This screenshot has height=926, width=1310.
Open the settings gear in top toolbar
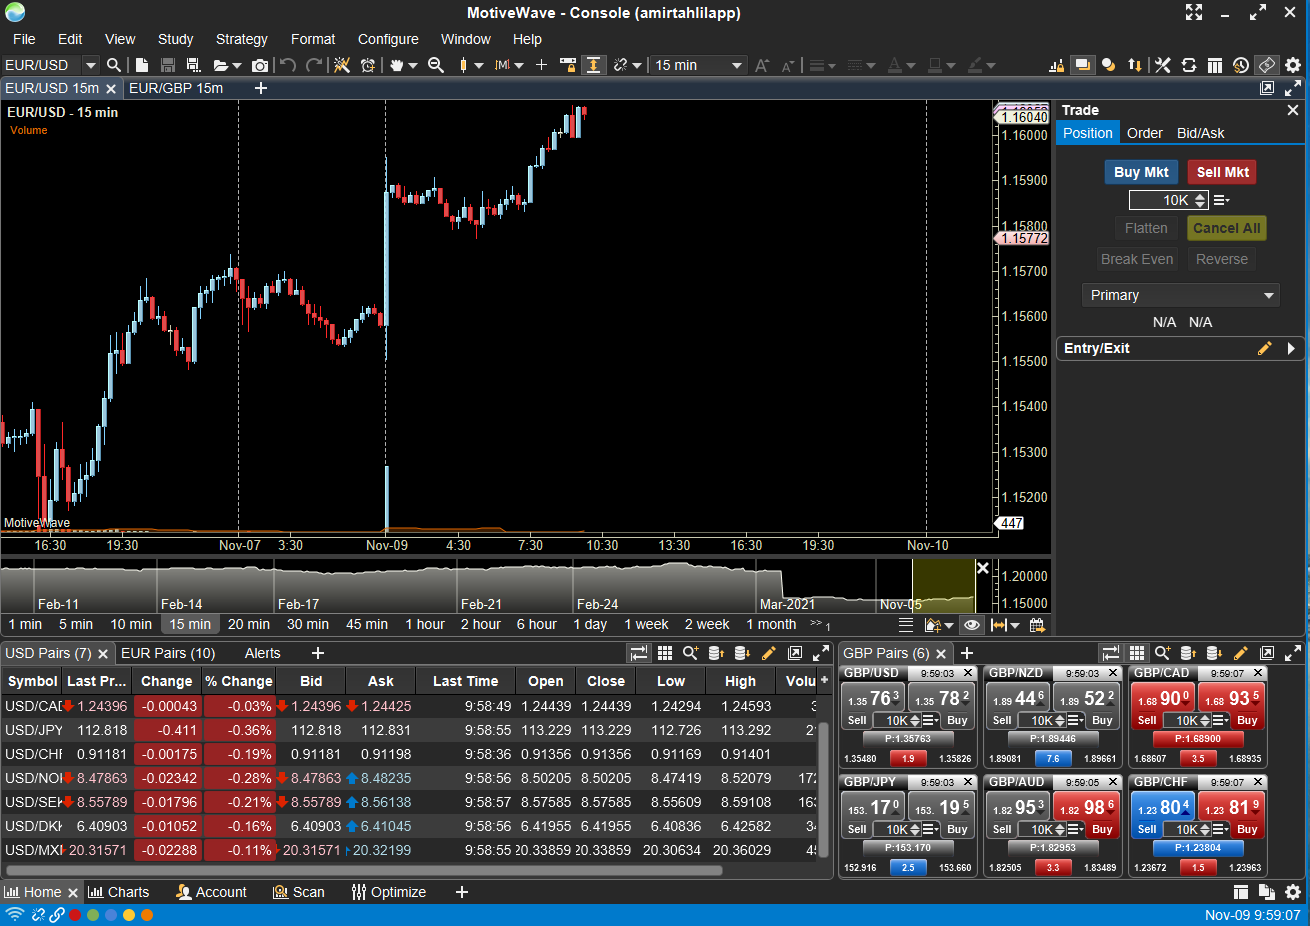click(x=1293, y=65)
